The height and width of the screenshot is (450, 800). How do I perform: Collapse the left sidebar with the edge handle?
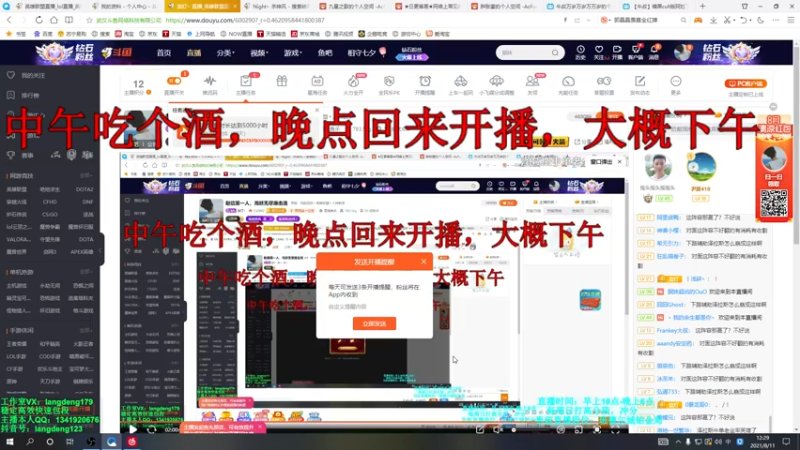[102, 249]
